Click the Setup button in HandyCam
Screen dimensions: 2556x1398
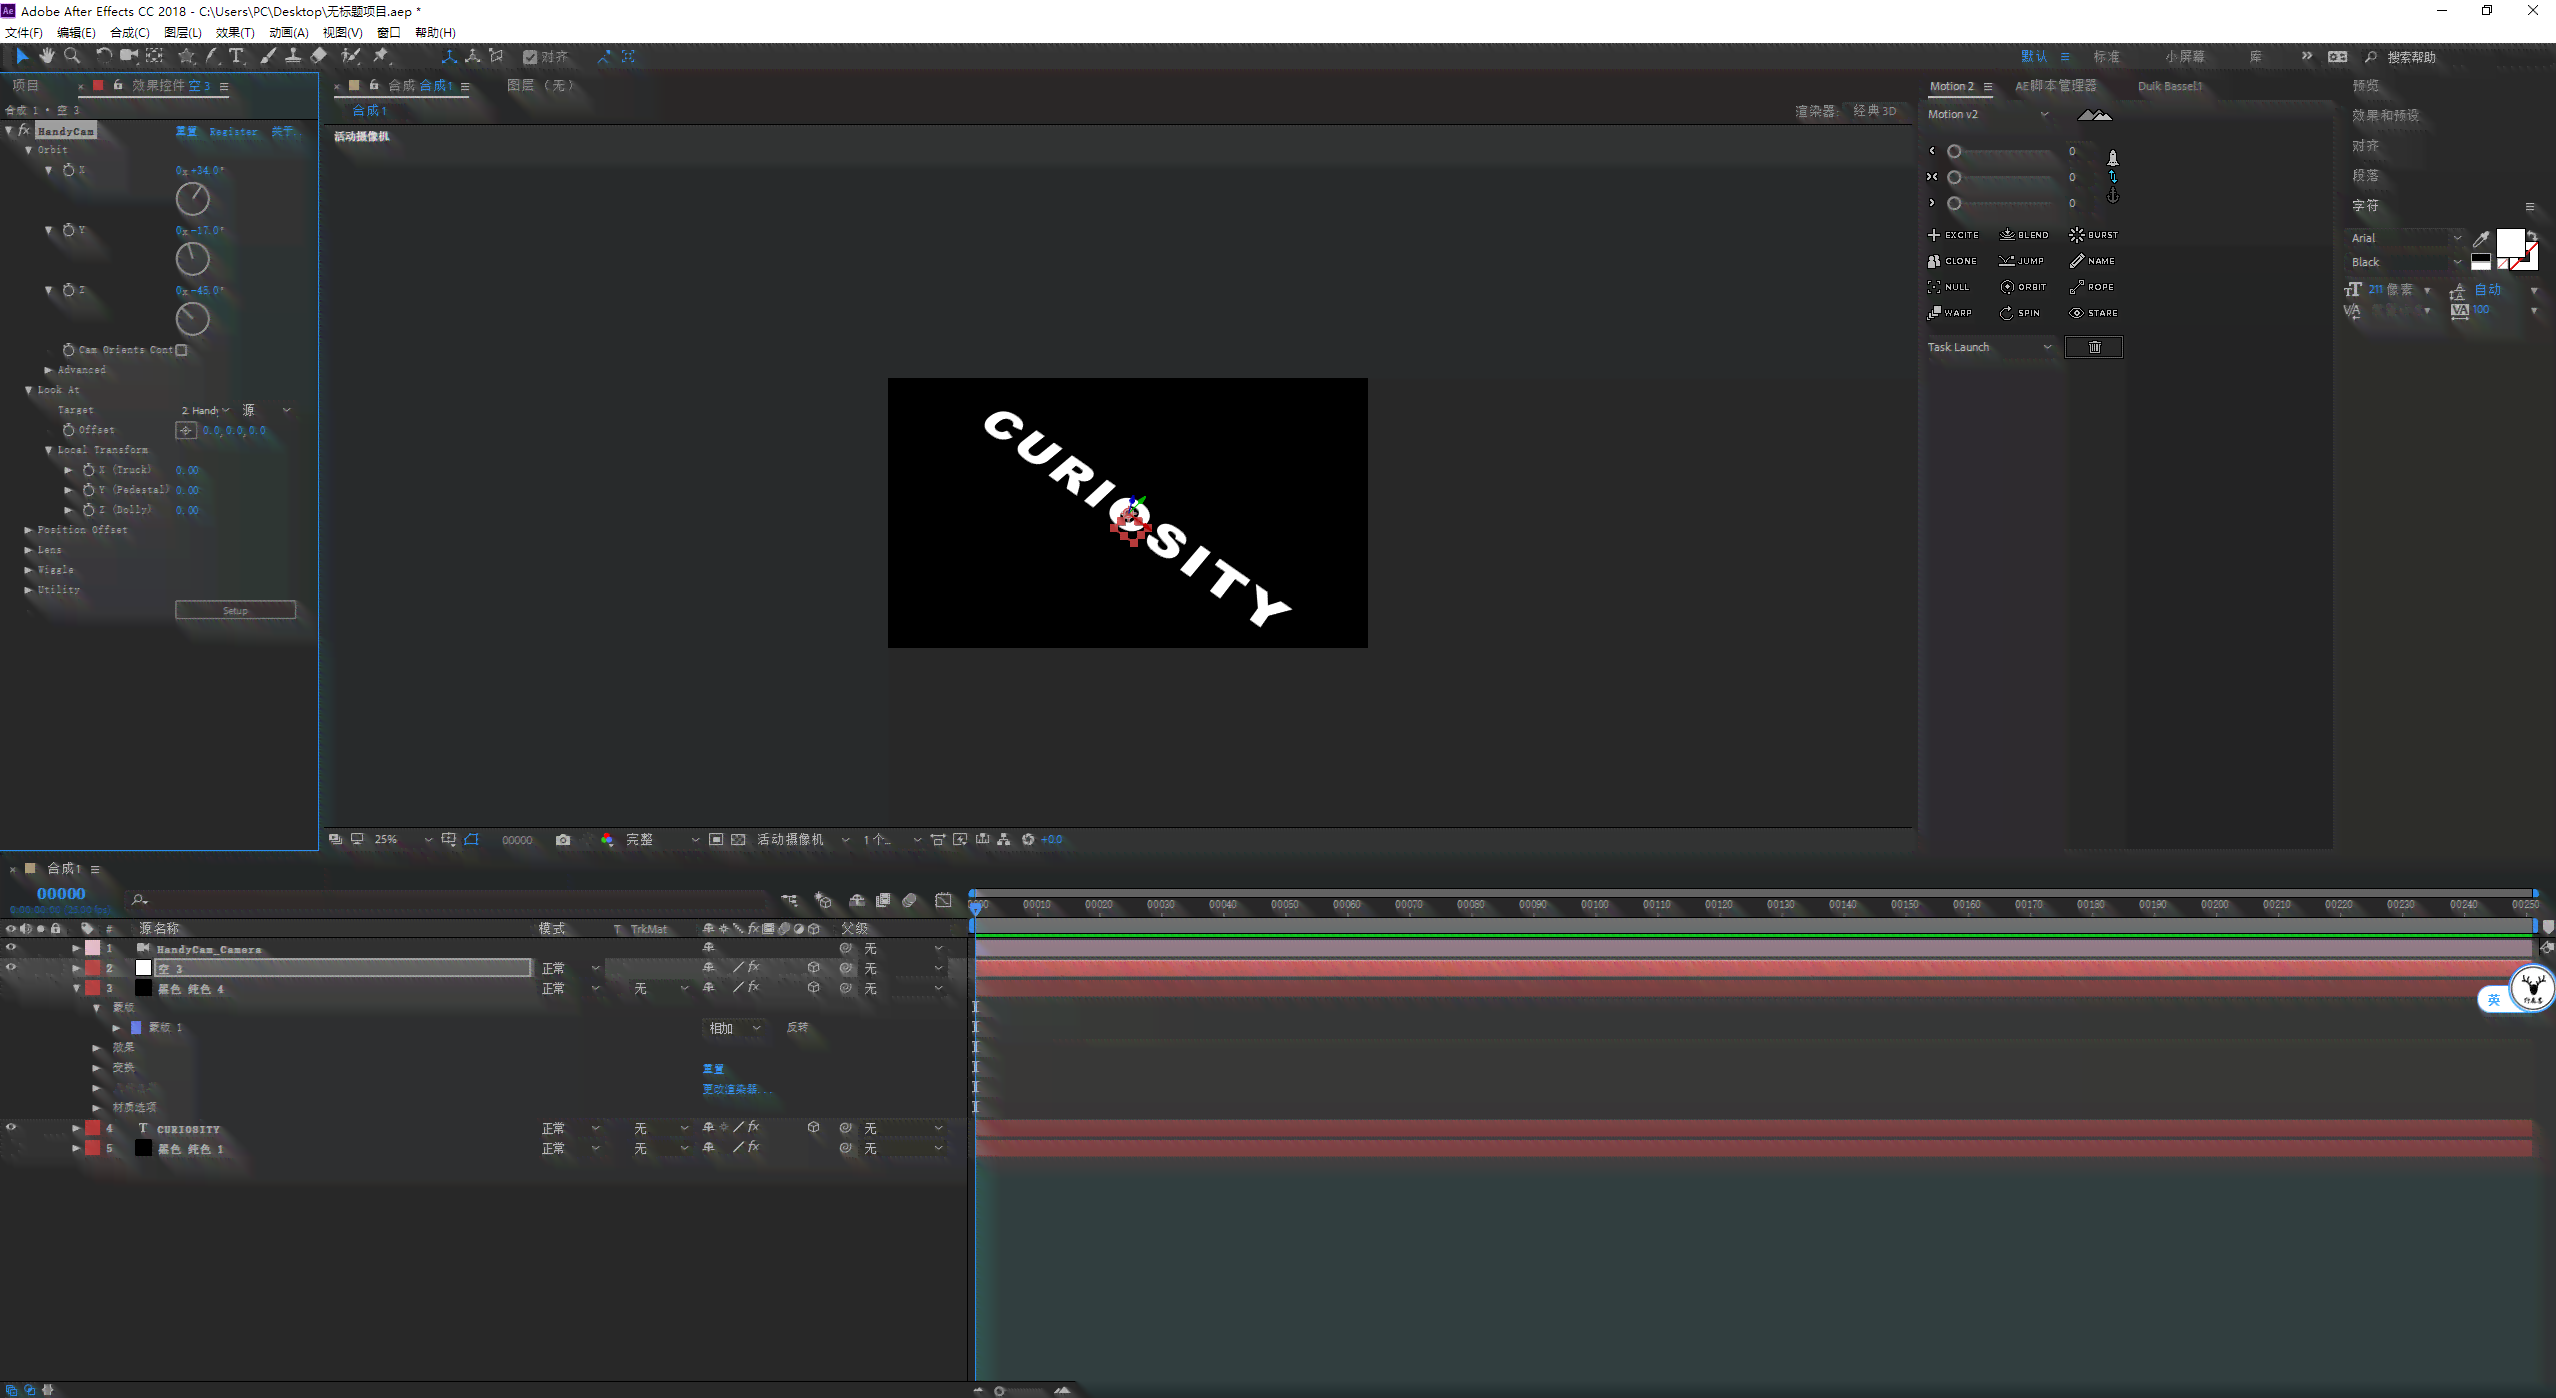(235, 610)
